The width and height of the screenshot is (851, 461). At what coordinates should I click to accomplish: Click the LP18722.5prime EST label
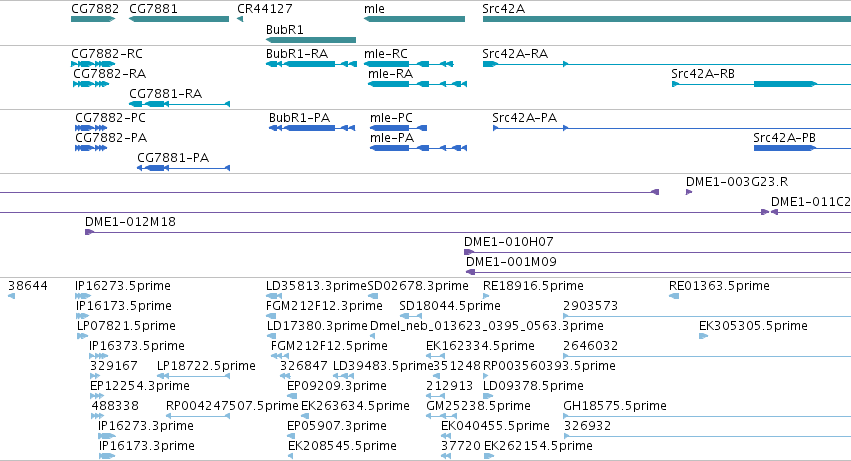point(206,366)
